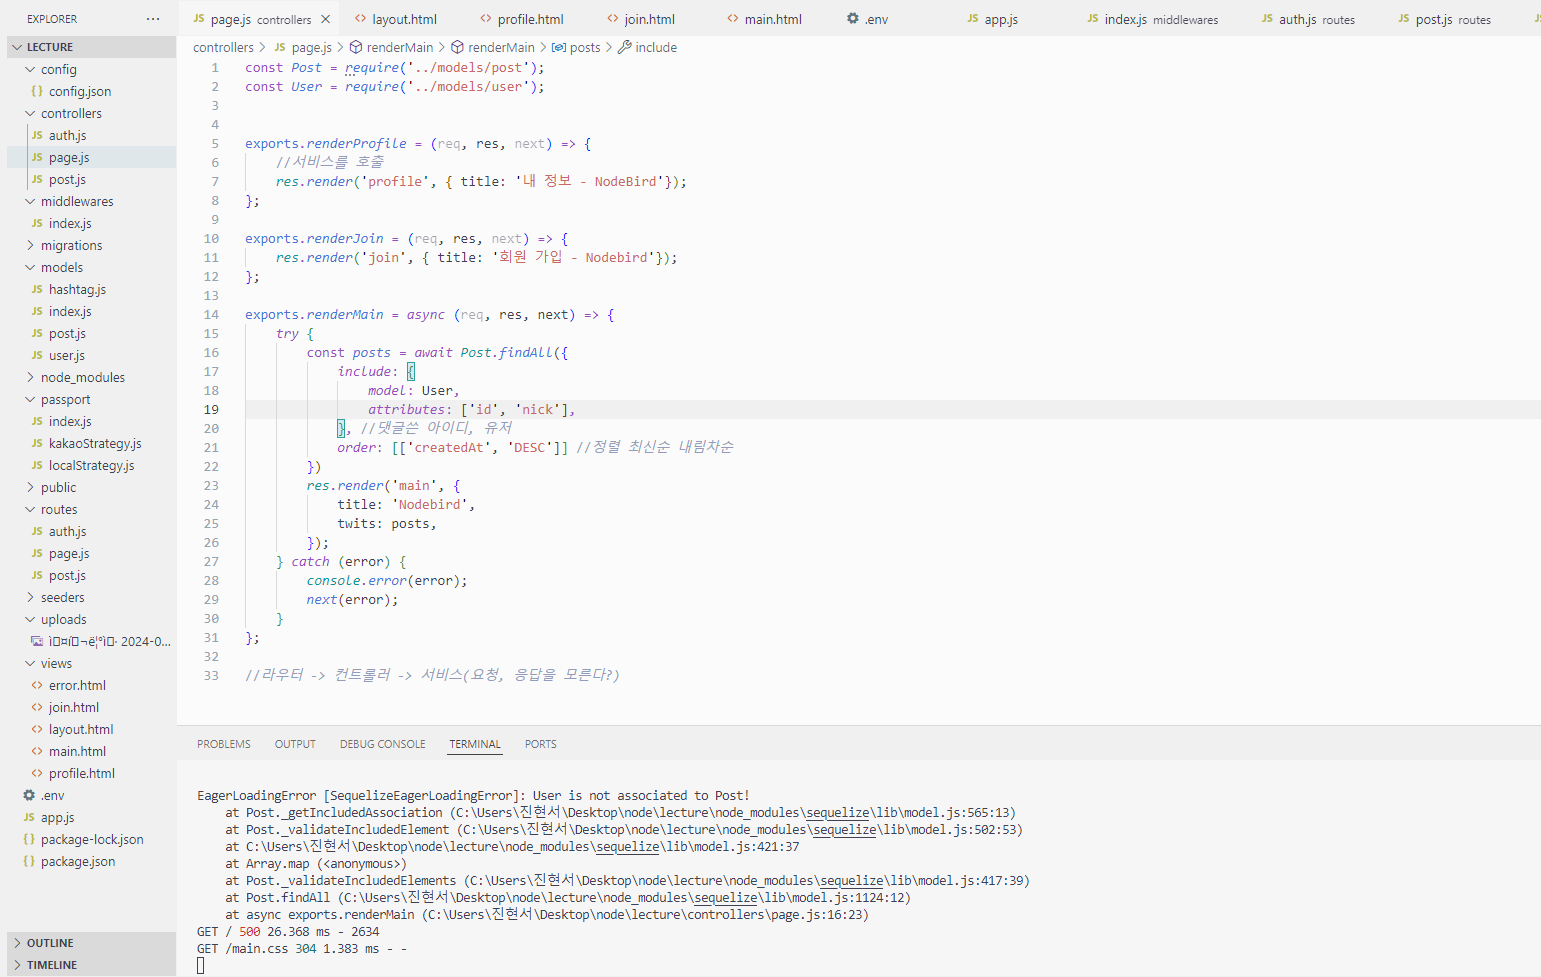
Task: Click the HTML icon of join.html in explorer
Action: point(37,707)
